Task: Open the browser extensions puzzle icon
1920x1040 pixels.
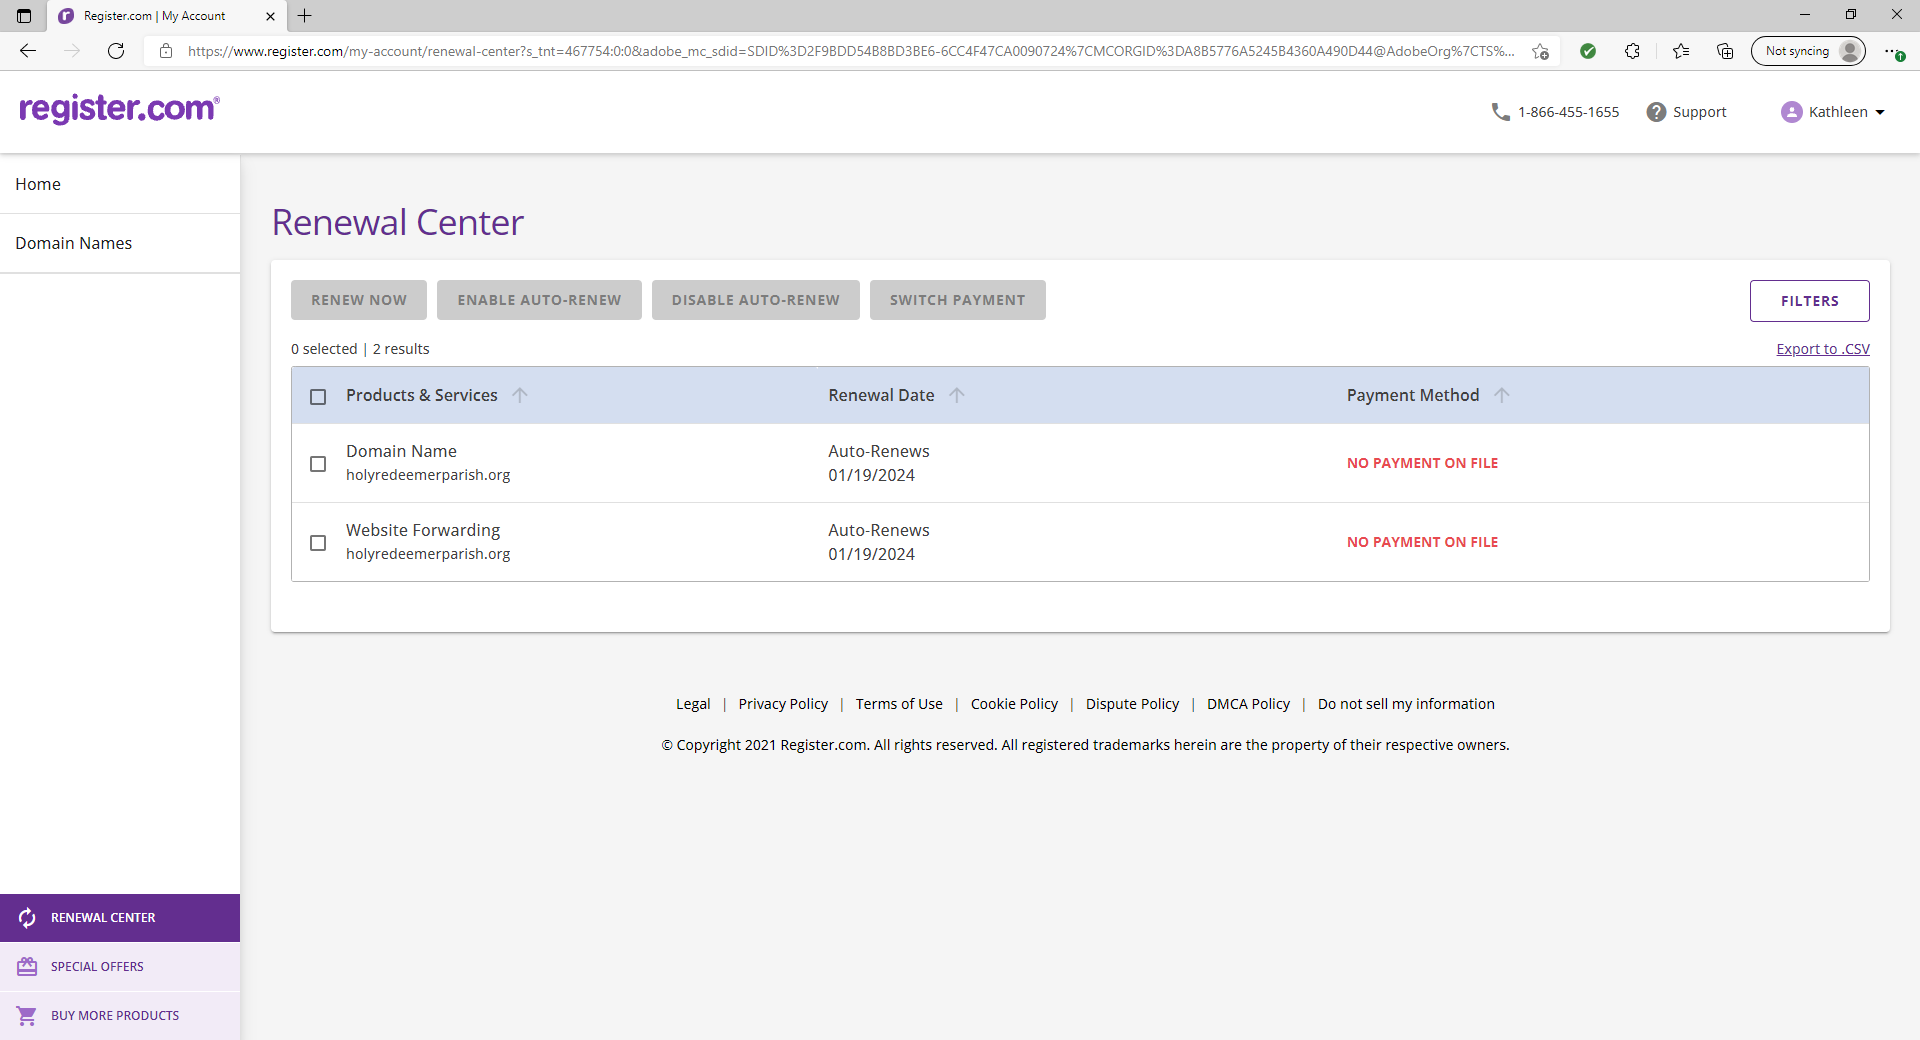Action: [x=1632, y=51]
